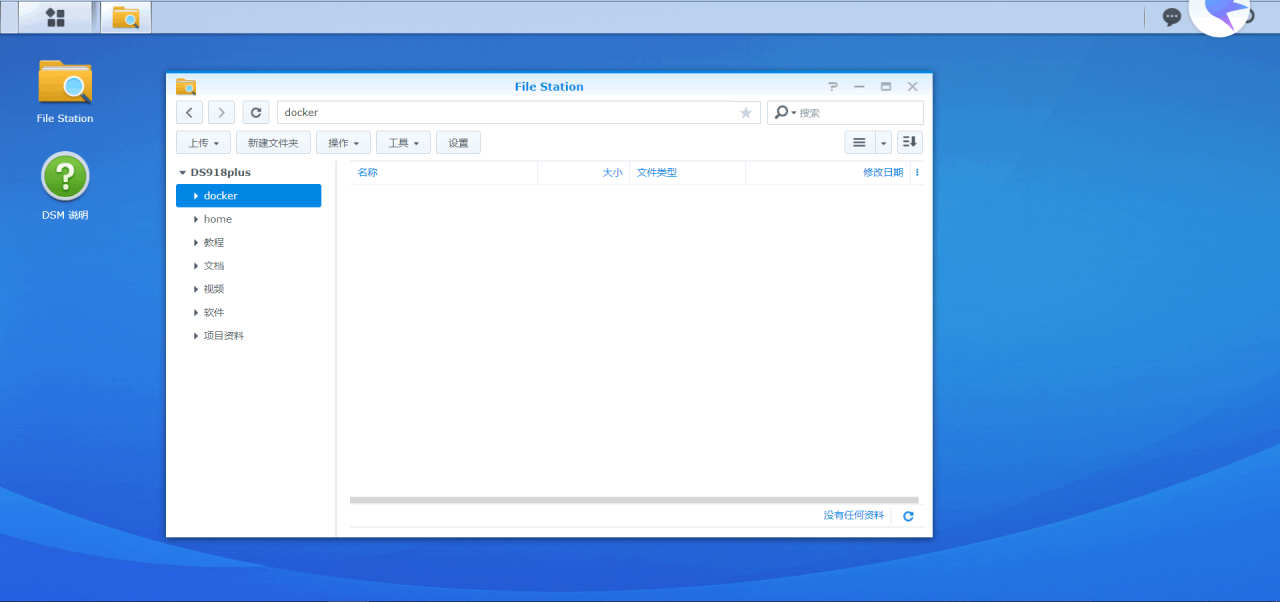Expand the 文档 folder arrow

click(196, 266)
